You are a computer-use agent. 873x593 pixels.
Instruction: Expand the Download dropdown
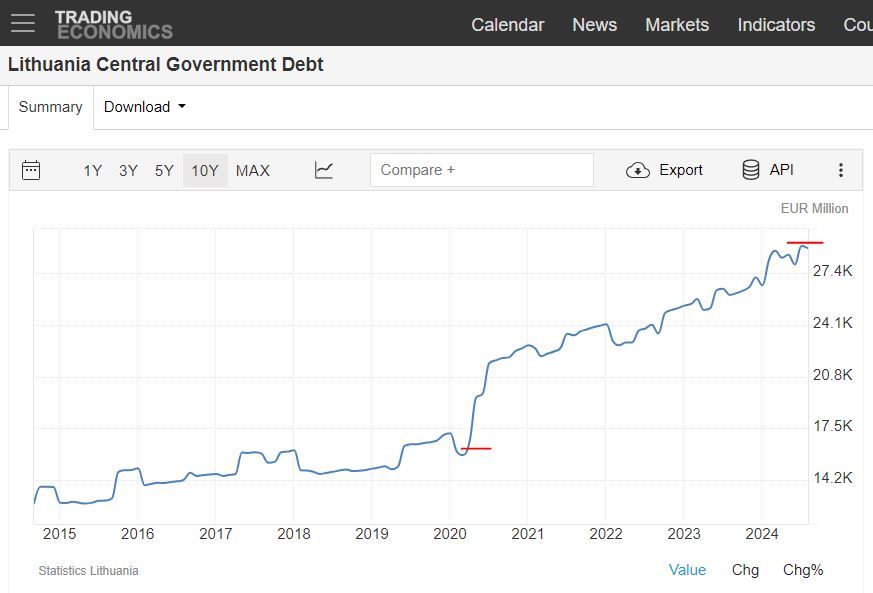click(x=145, y=107)
